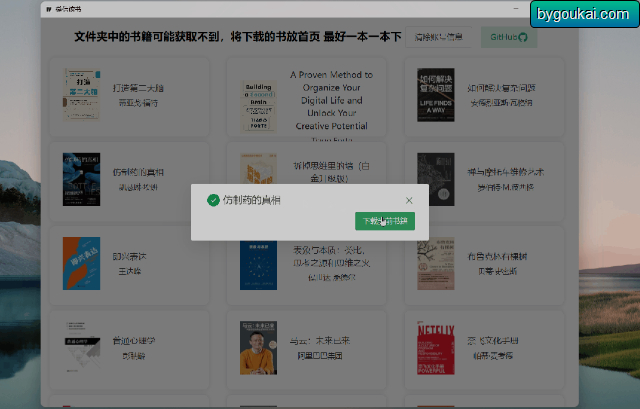Select the Building a Second Brain book cover
This screenshot has width=640, height=409.
click(258, 105)
